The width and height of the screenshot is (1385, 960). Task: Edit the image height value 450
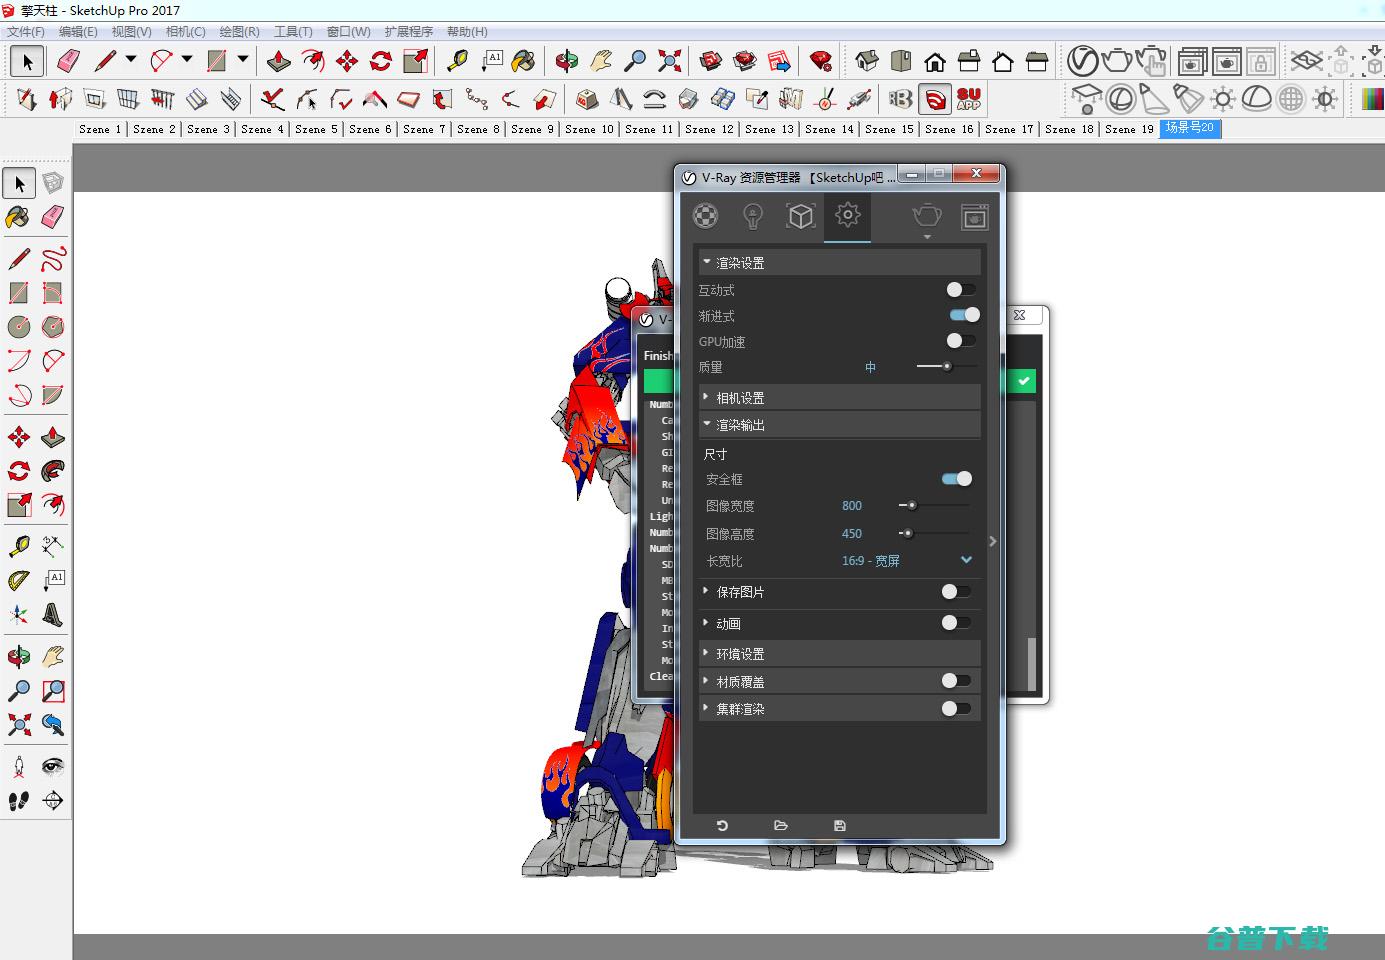(852, 533)
